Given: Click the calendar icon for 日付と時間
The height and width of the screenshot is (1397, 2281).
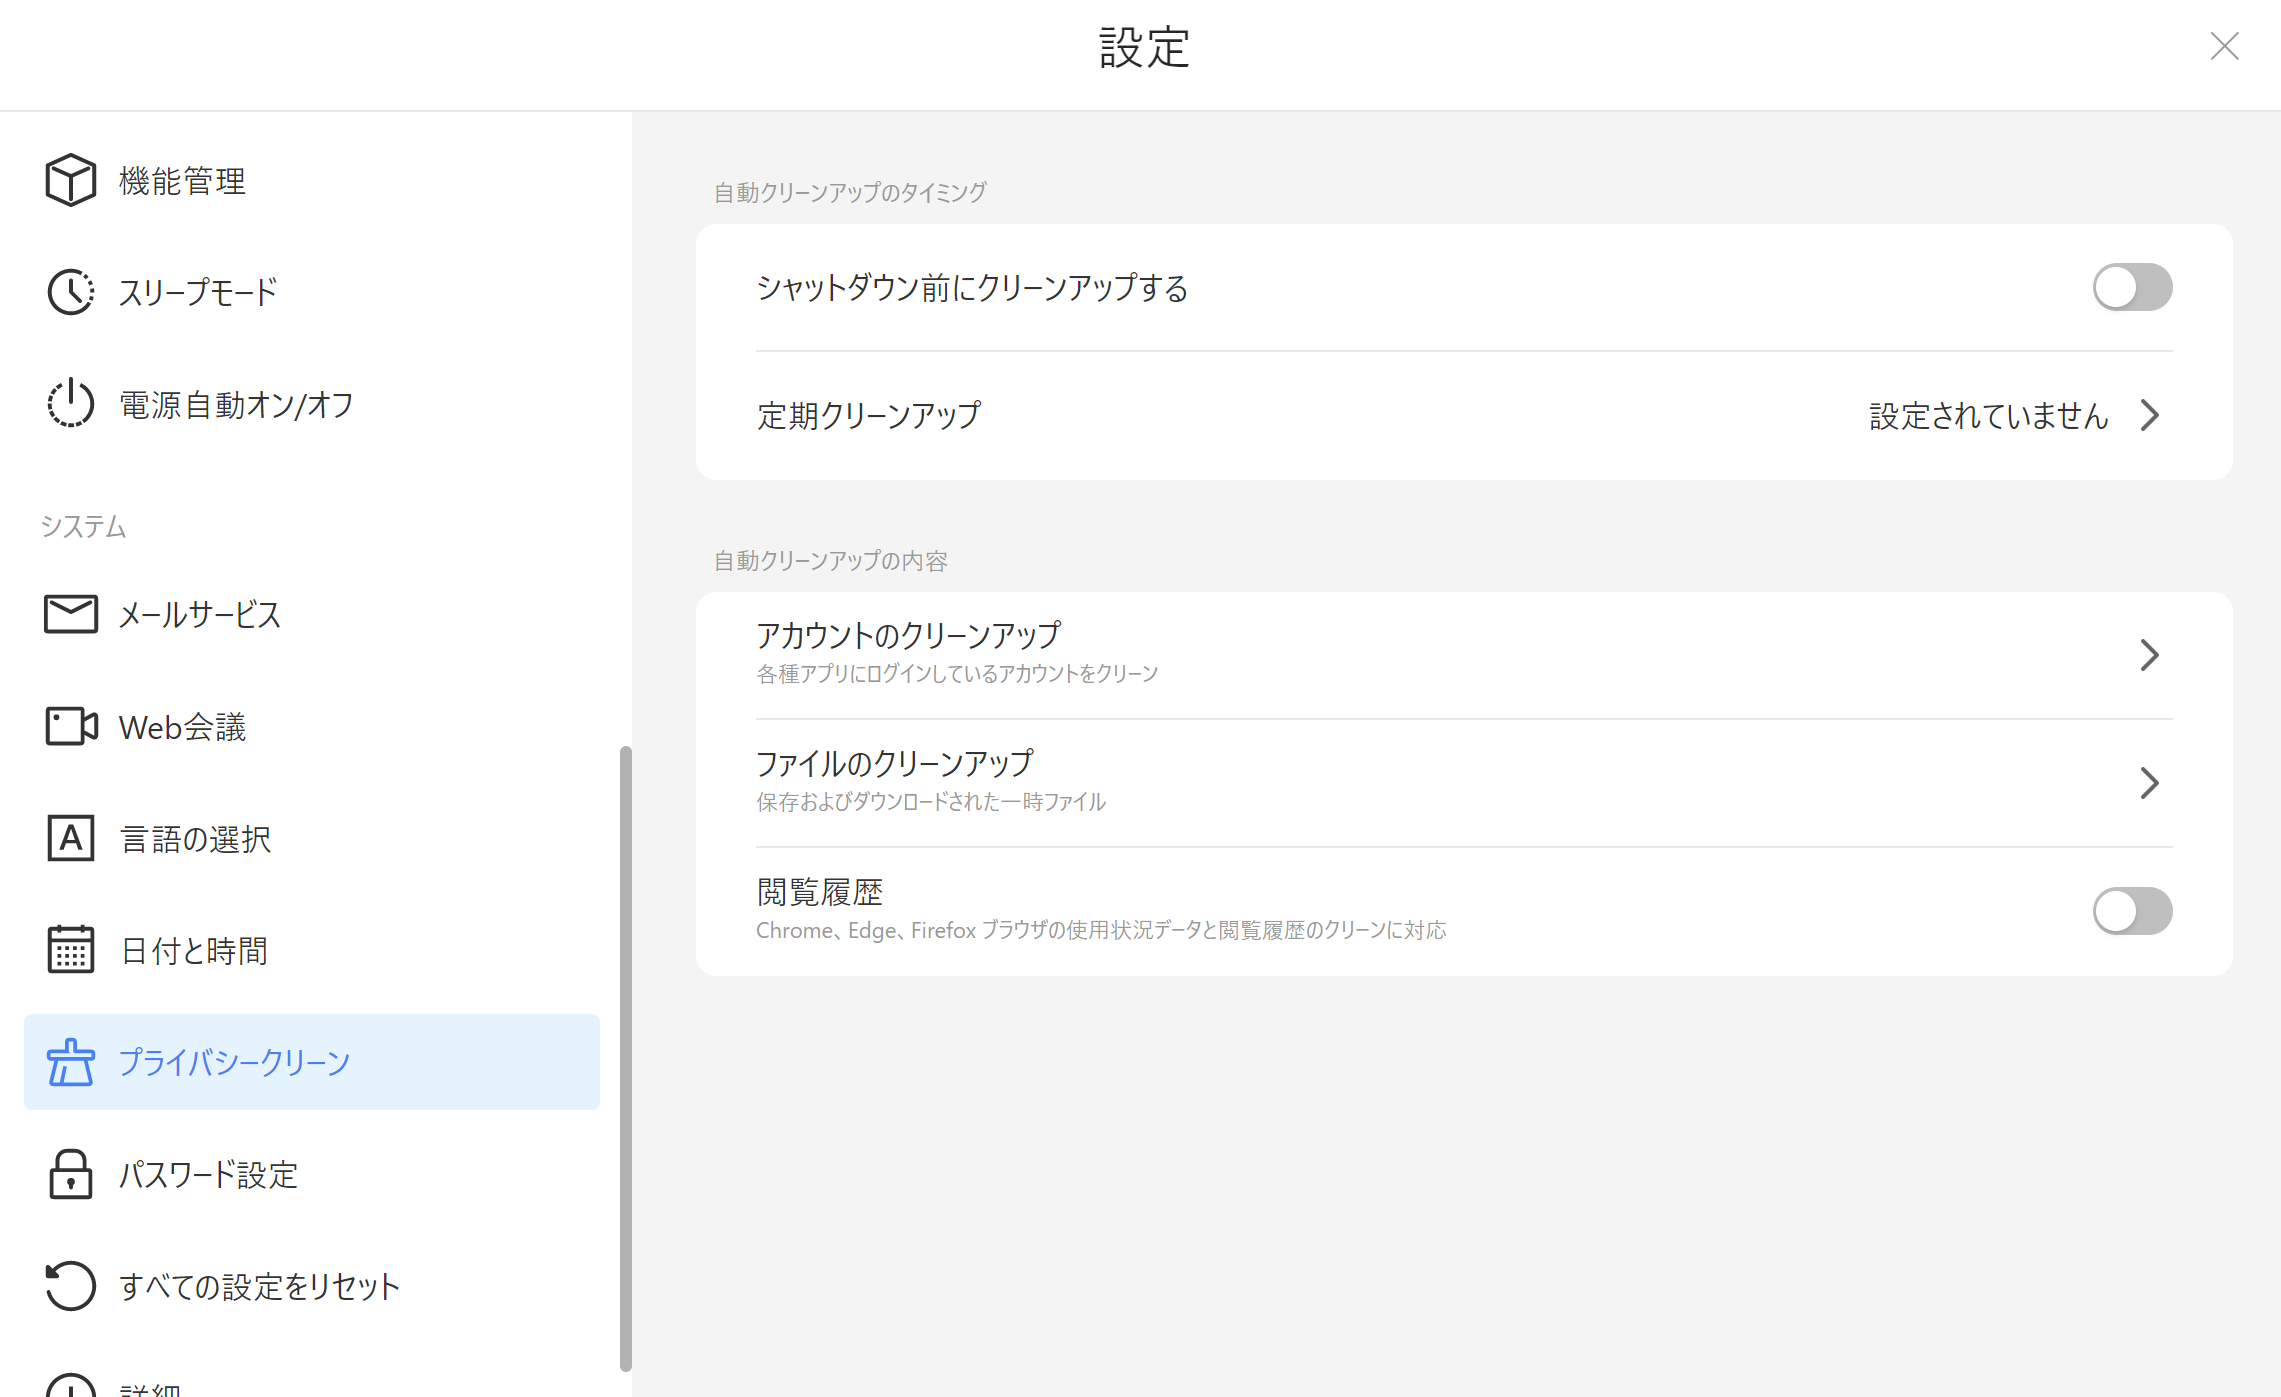Looking at the screenshot, I should tap(70, 950).
